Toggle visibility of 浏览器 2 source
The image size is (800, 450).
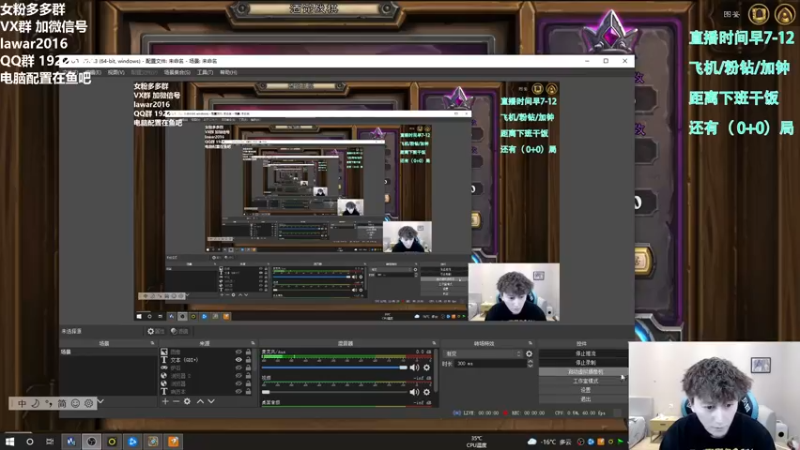click(x=238, y=376)
